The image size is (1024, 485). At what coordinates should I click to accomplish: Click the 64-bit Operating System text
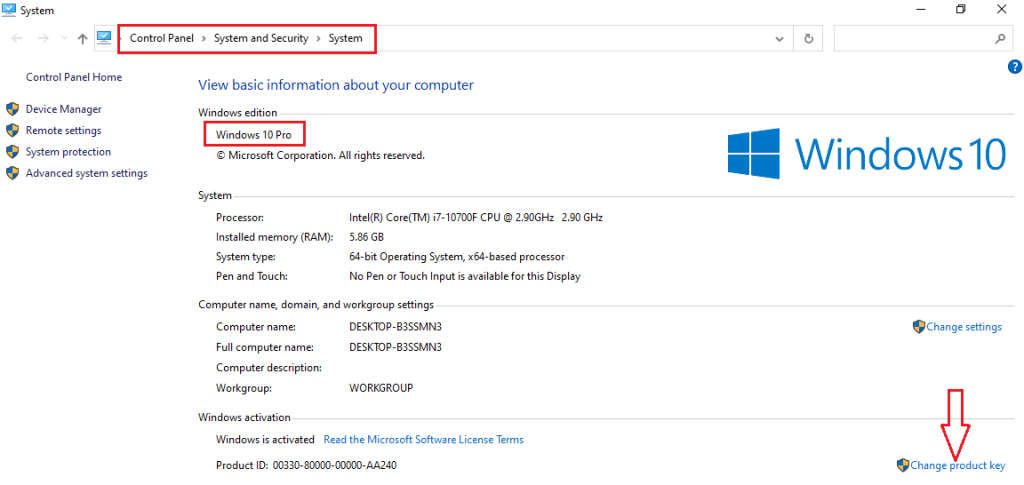(x=457, y=257)
